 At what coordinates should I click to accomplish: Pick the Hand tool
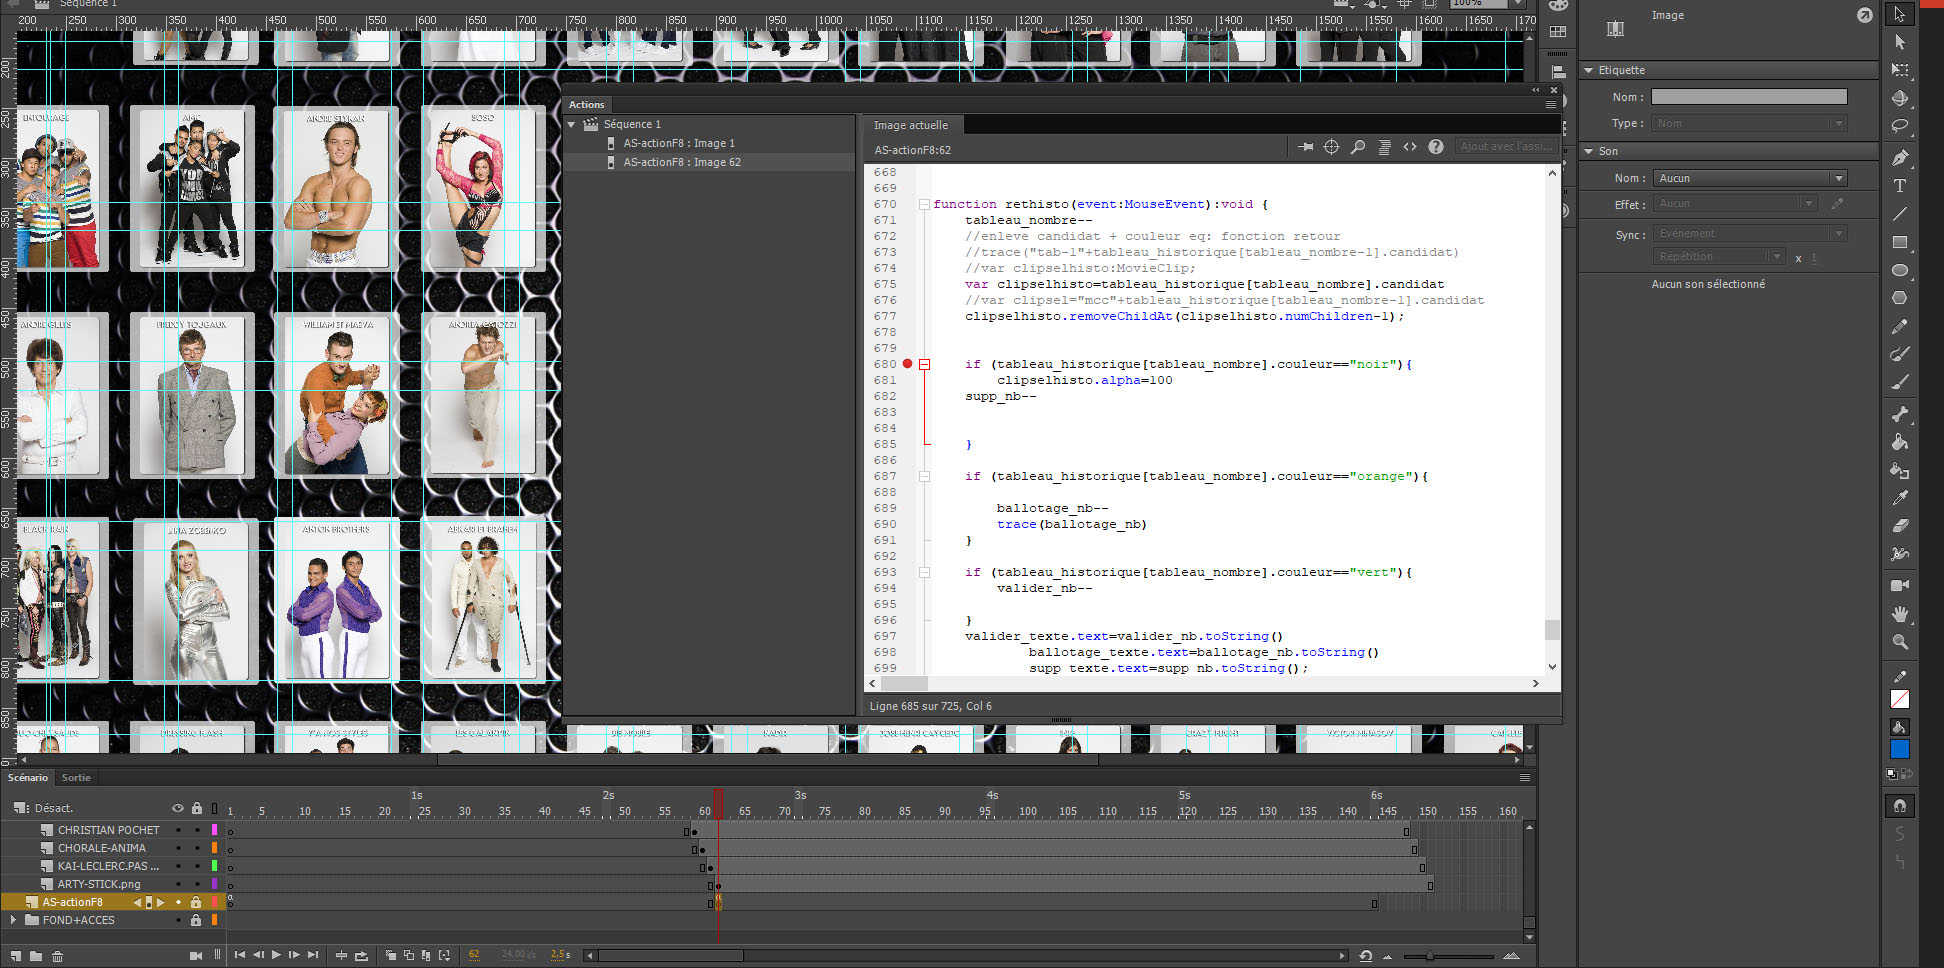(x=1900, y=614)
